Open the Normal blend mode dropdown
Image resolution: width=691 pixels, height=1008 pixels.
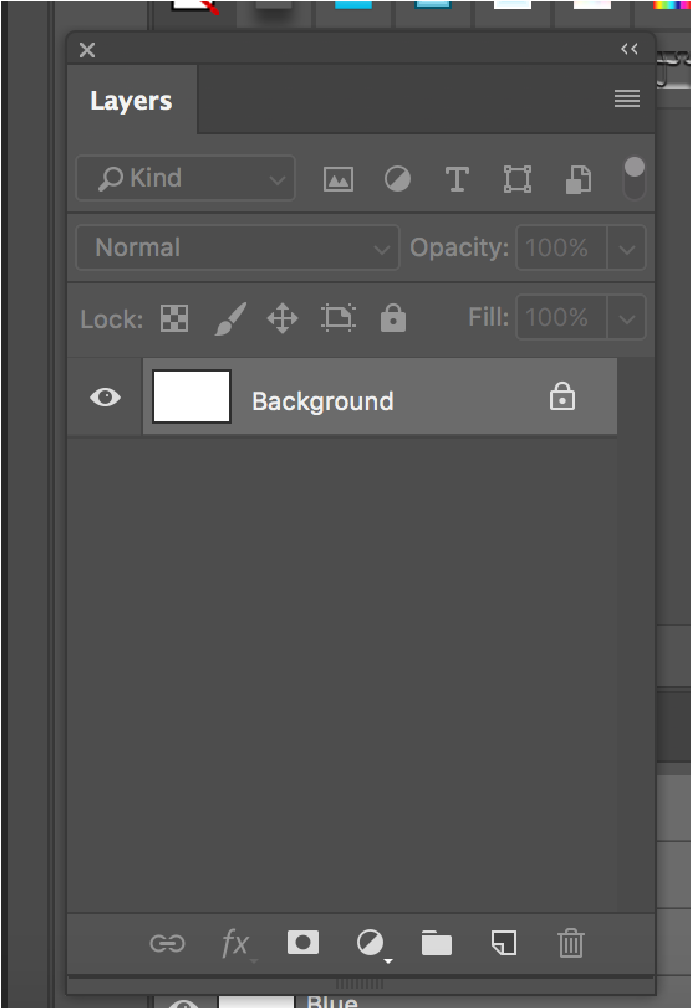tap(237, 248)
